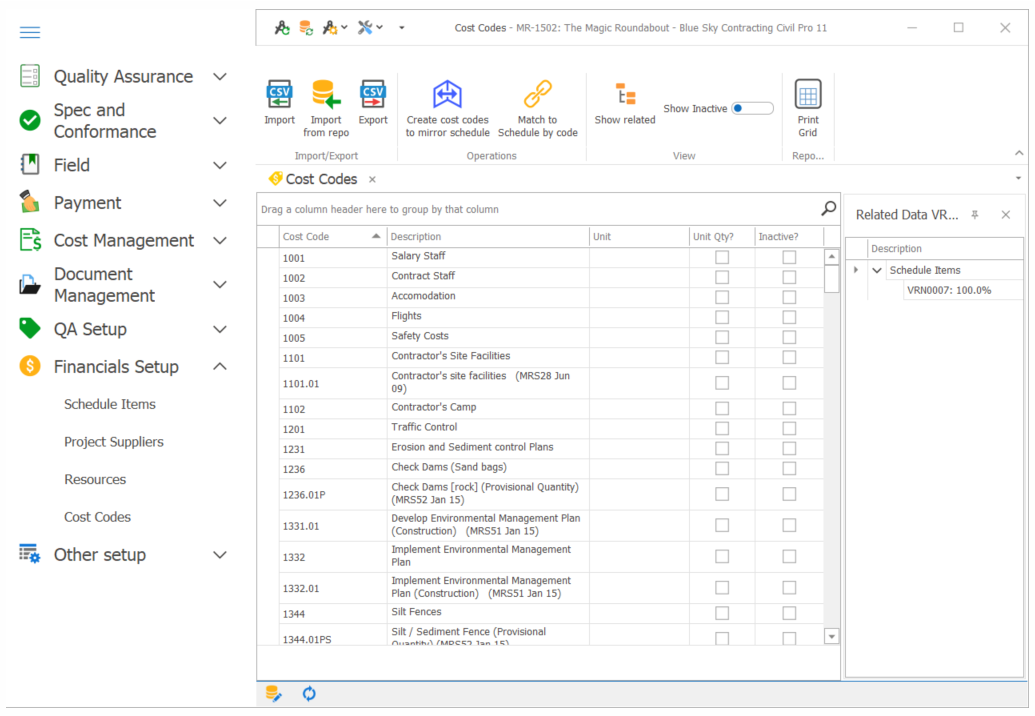Collapse the ribbon with the caret
The width and height of the screenshot is (1035, 716).
point(1019,153)
